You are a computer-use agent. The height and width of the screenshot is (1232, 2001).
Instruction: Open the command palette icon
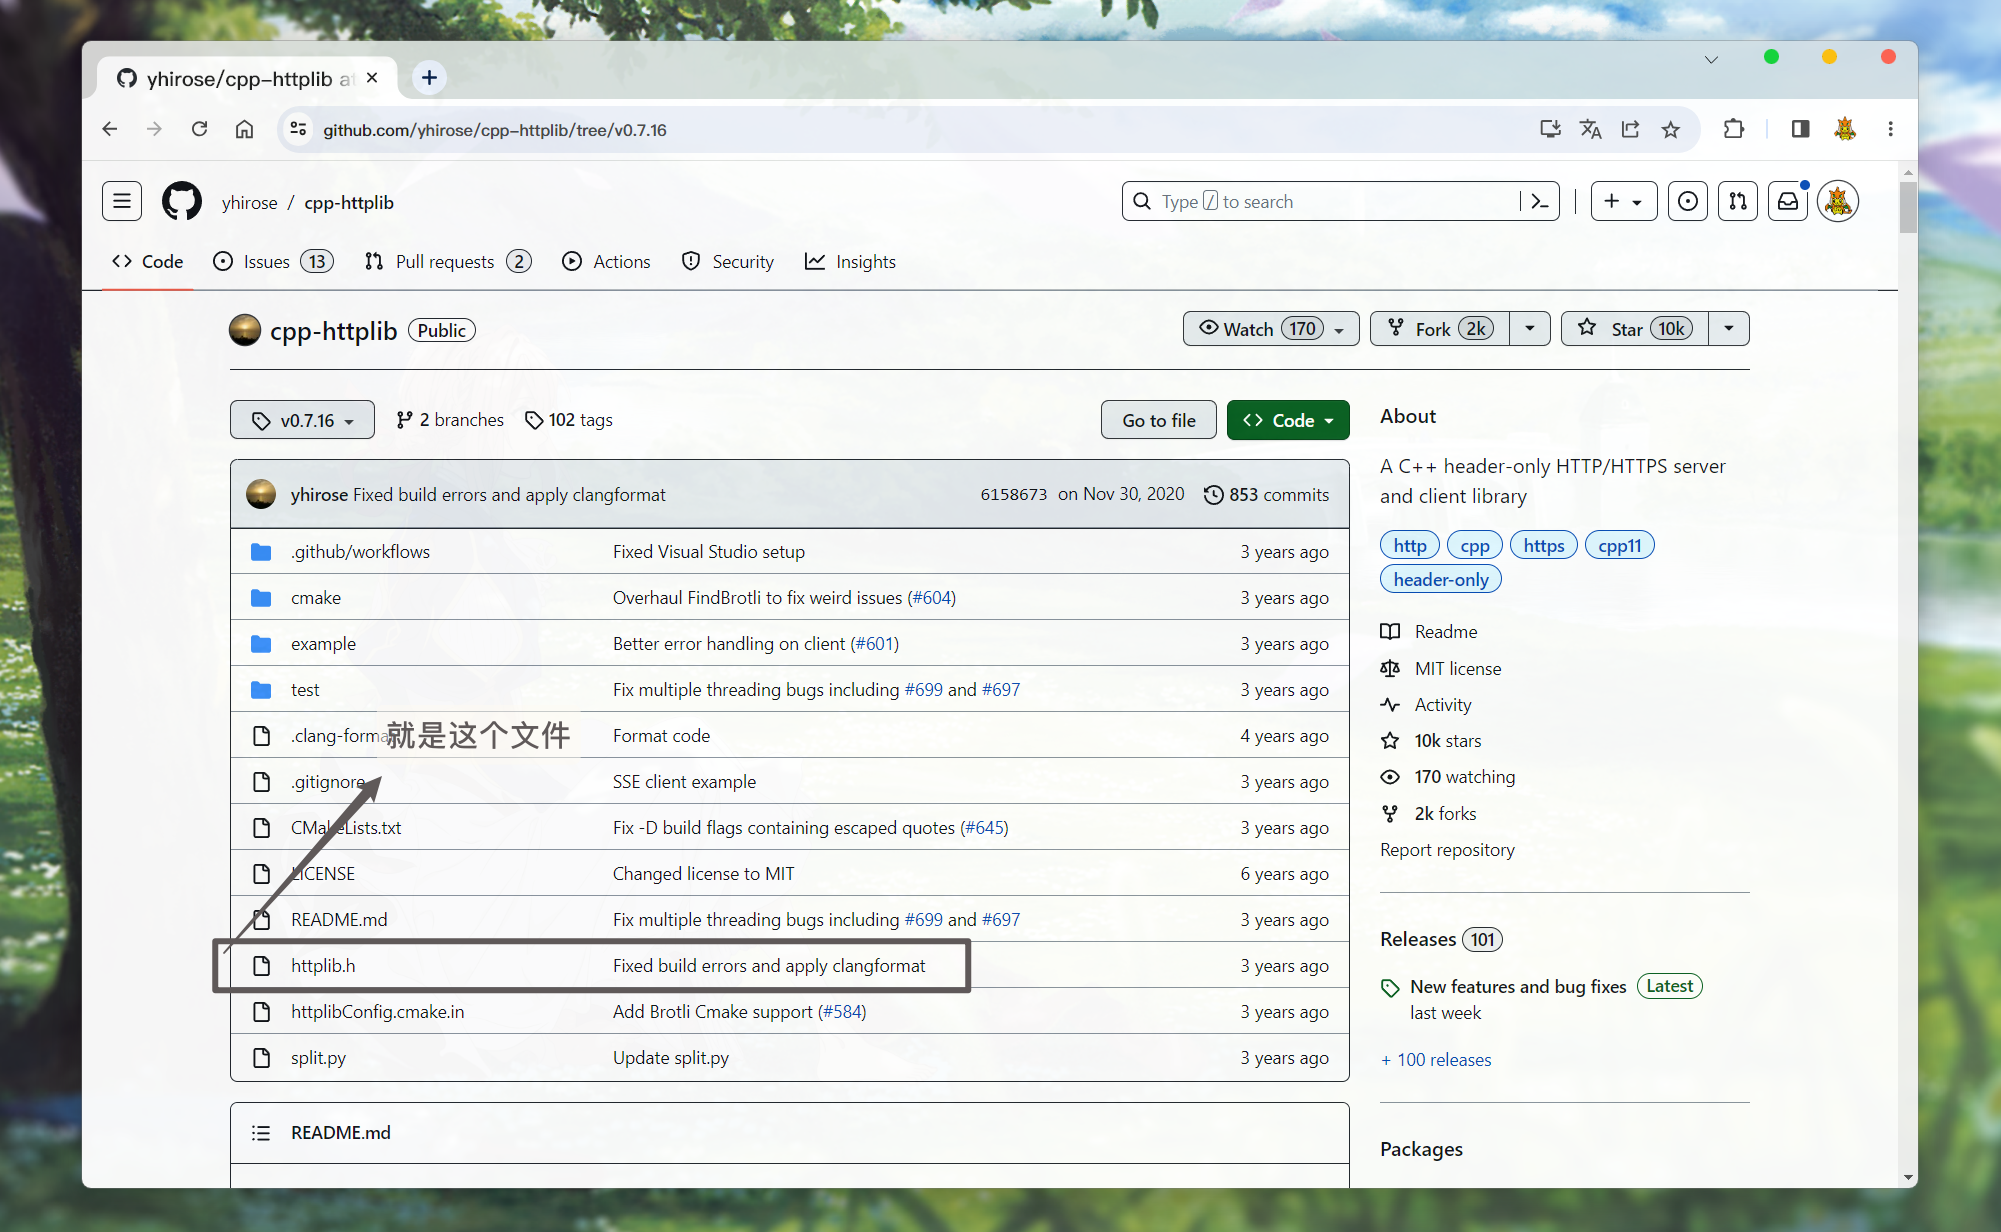pos(1539,202)
